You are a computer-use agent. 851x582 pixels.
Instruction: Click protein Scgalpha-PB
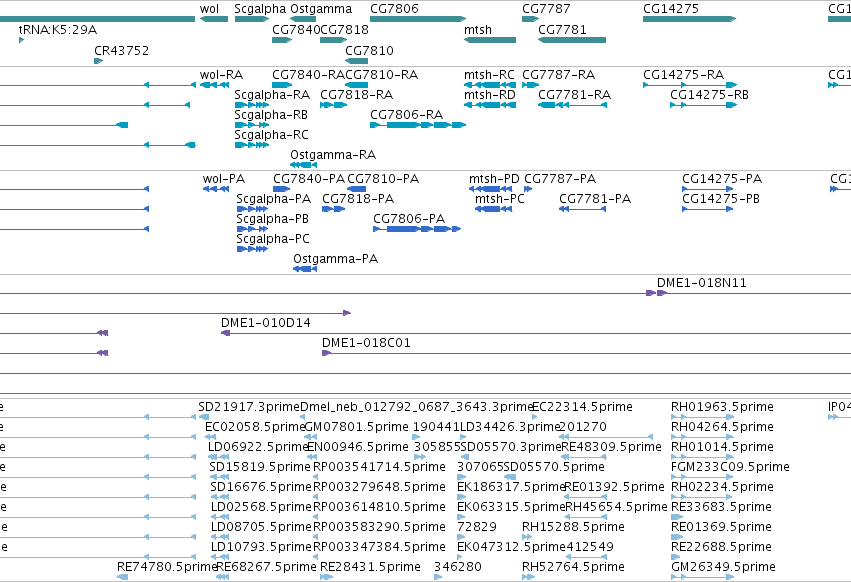click(x=252, y=229)
